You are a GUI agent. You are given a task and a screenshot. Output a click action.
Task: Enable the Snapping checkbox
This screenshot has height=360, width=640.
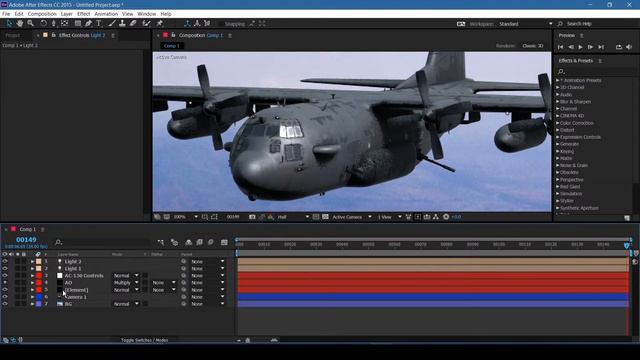[221, 24]
